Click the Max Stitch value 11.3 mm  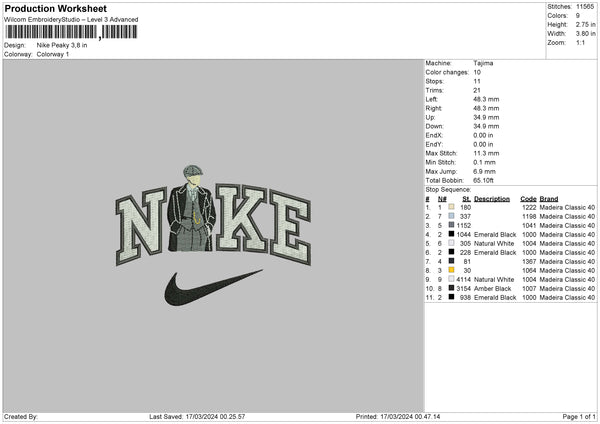coord(486,153)
